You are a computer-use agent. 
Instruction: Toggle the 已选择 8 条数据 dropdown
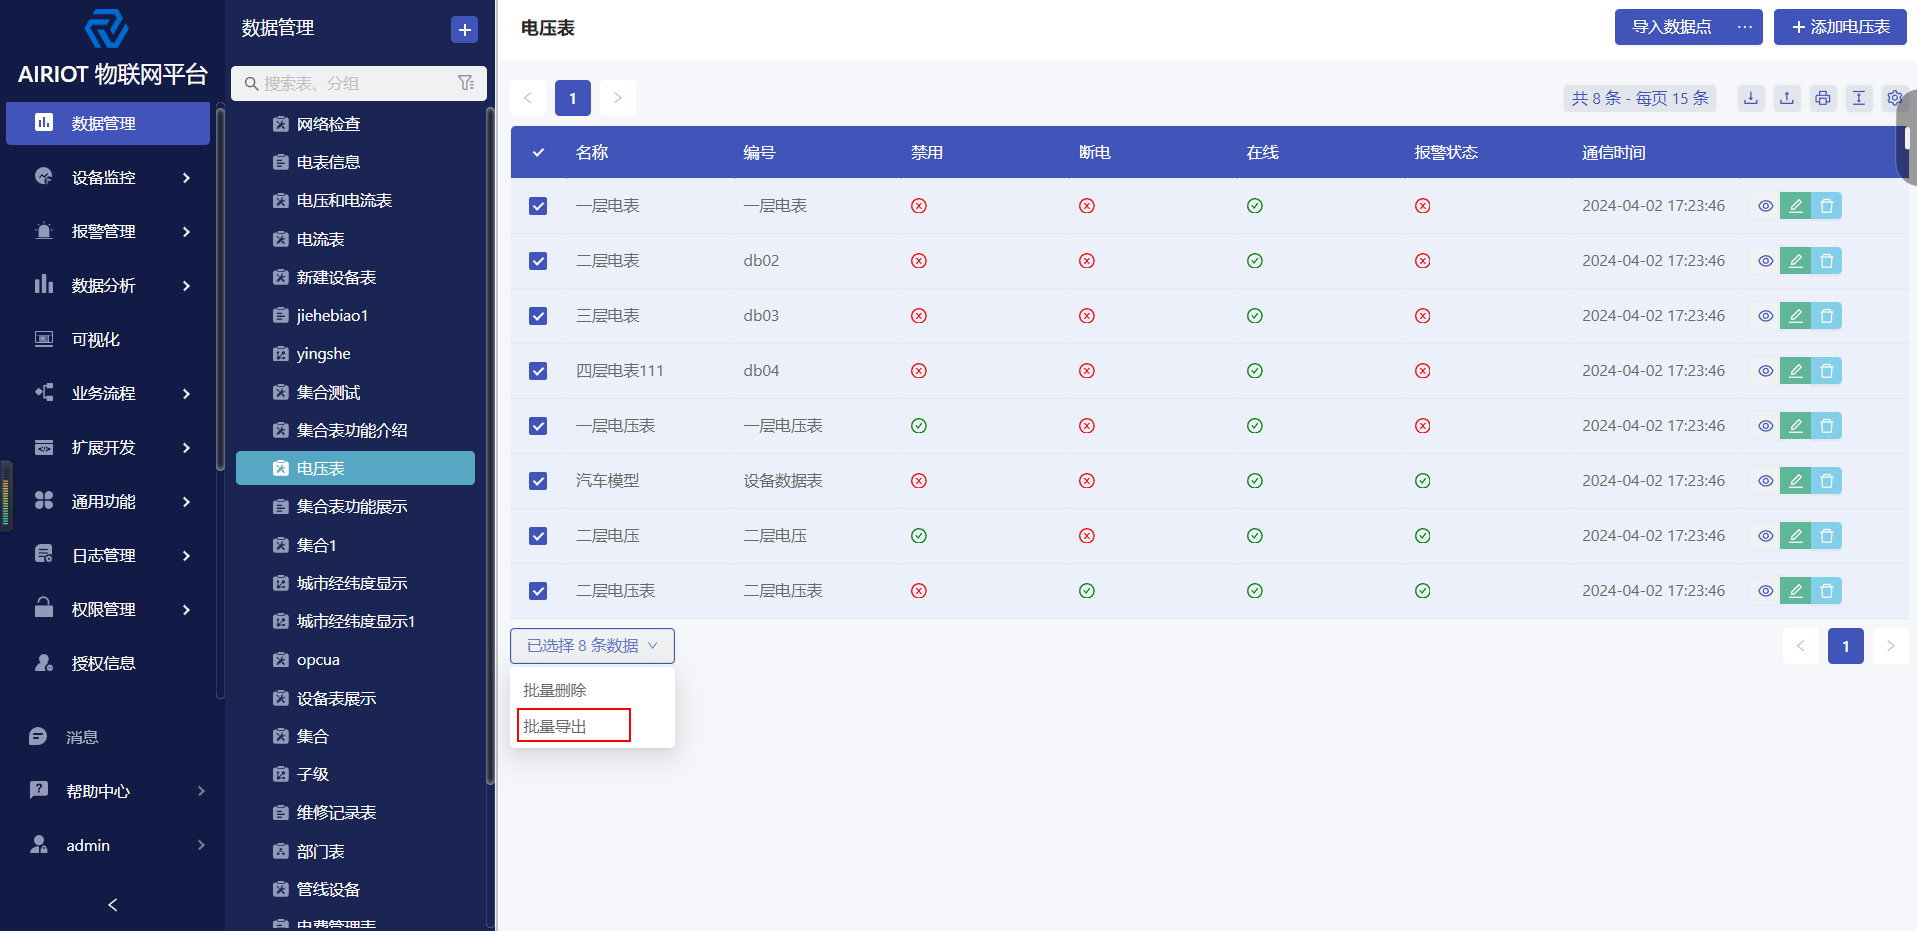click(x=592, y=646)
